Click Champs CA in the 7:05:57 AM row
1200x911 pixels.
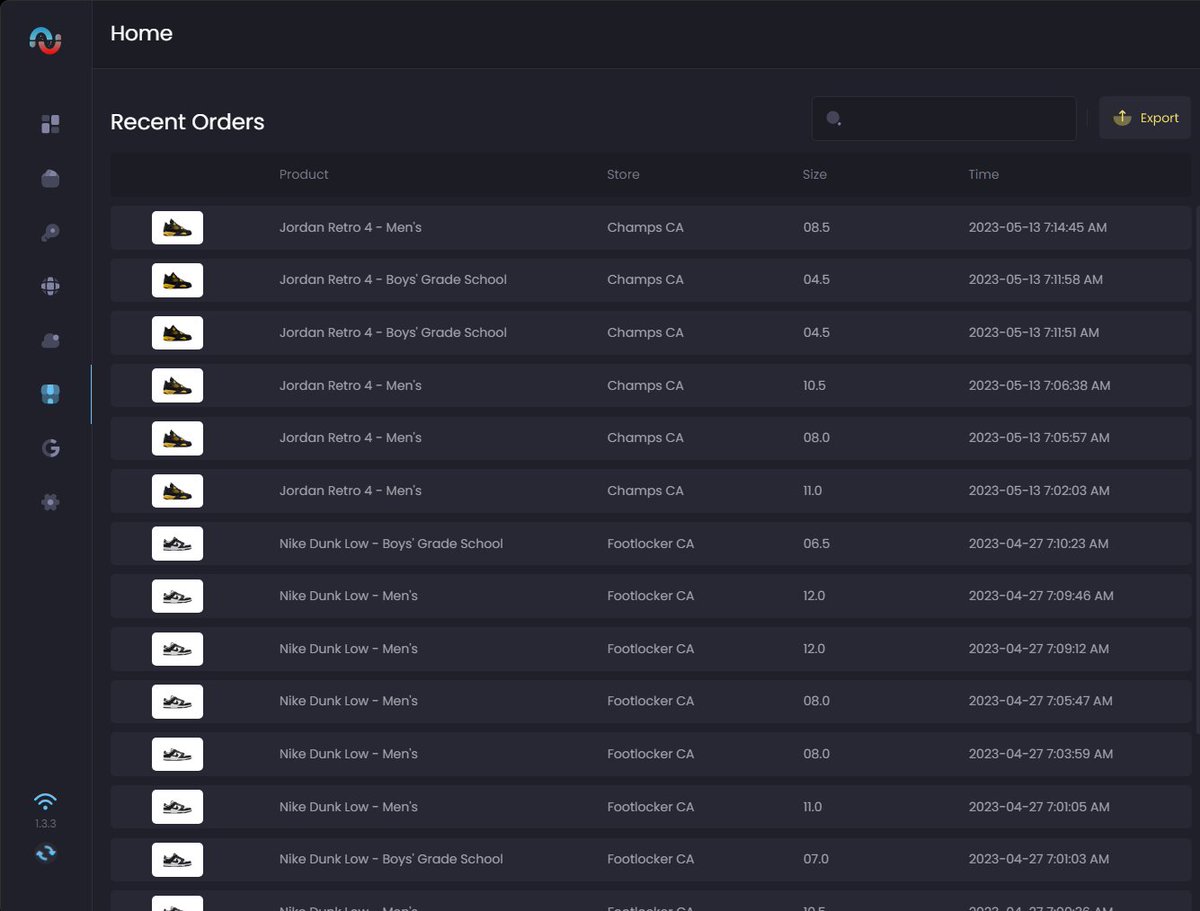pyautogui.click(x=645, y=438)
